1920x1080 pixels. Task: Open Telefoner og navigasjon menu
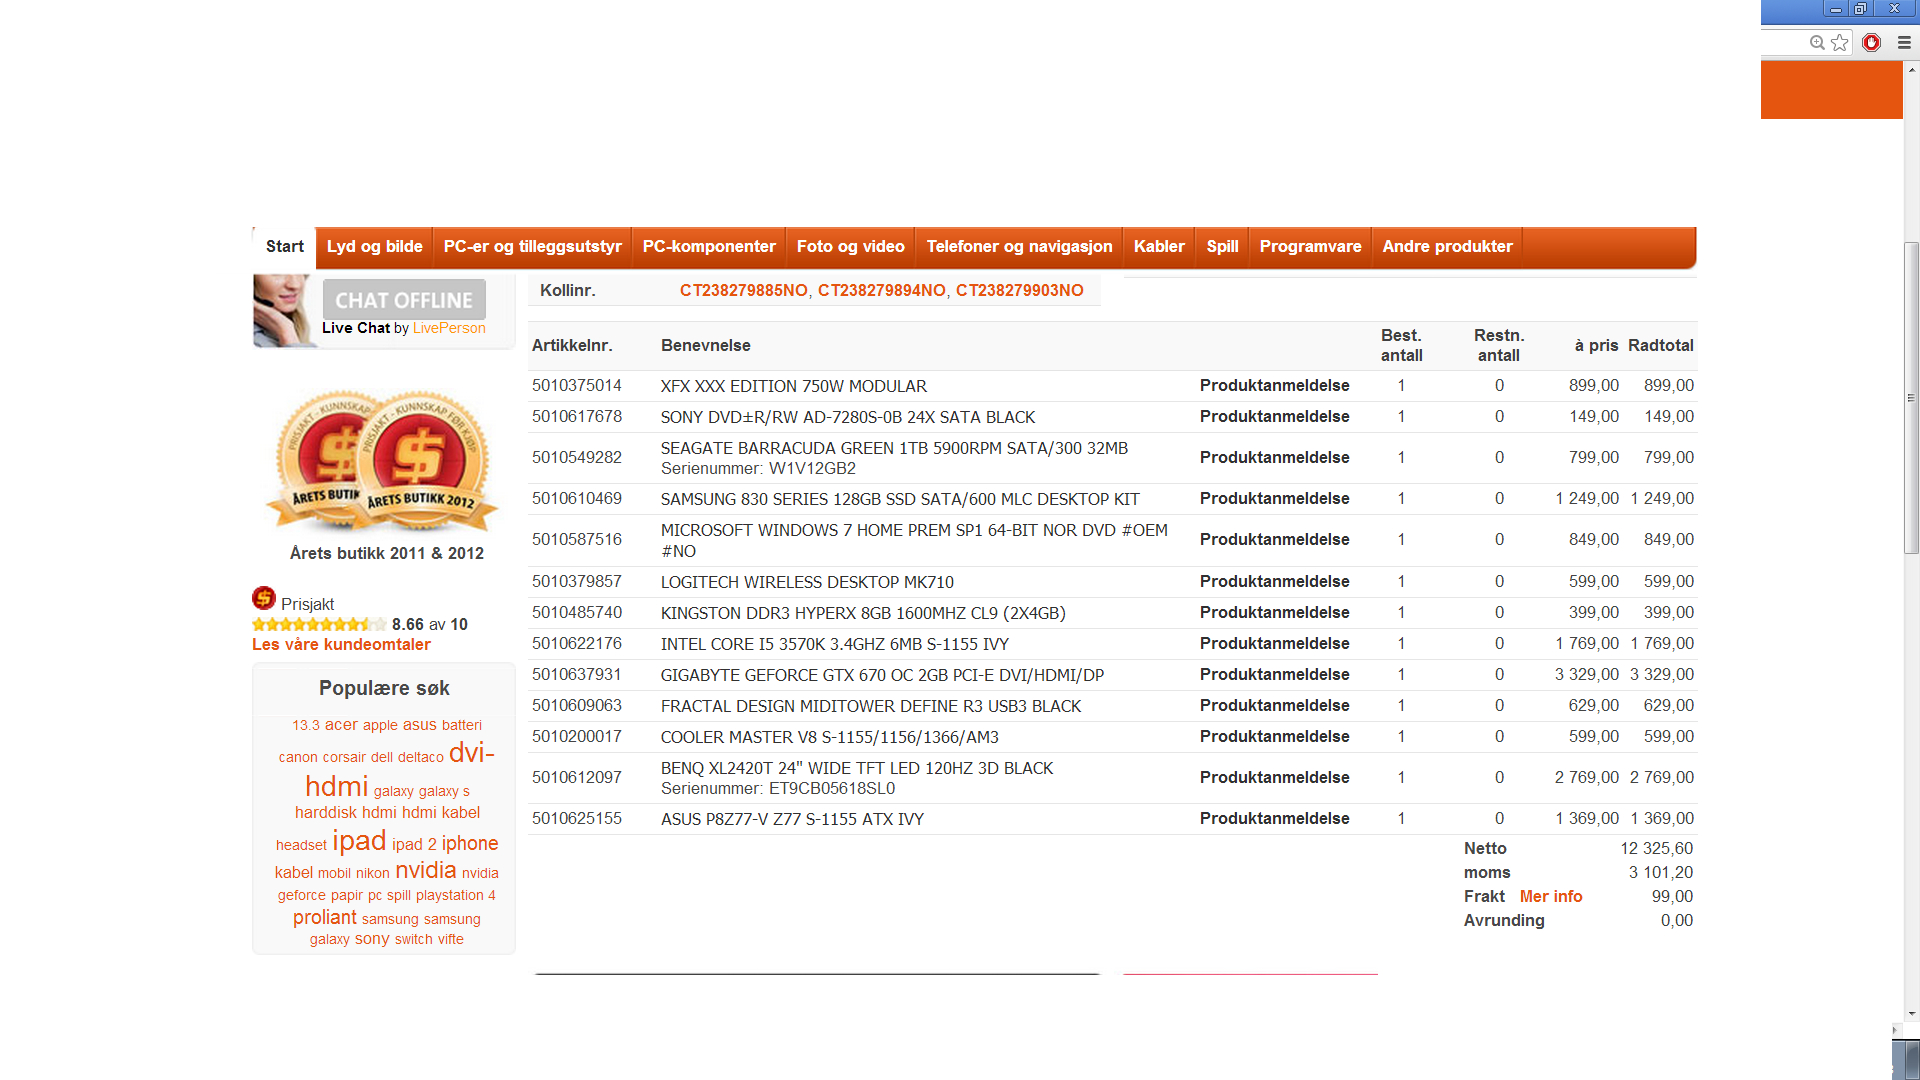(1019, 247)
